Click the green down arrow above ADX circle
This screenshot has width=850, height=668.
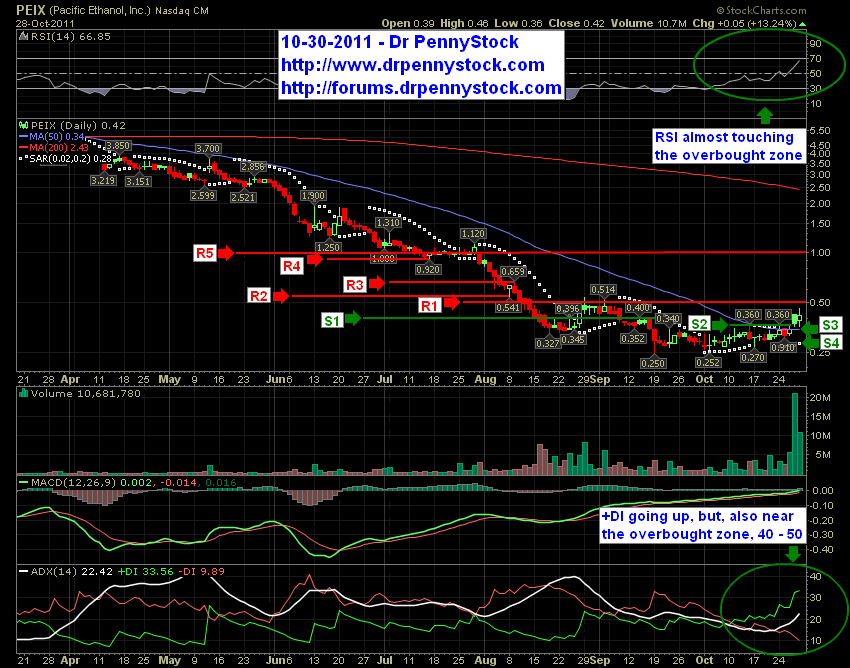[793, 554]
